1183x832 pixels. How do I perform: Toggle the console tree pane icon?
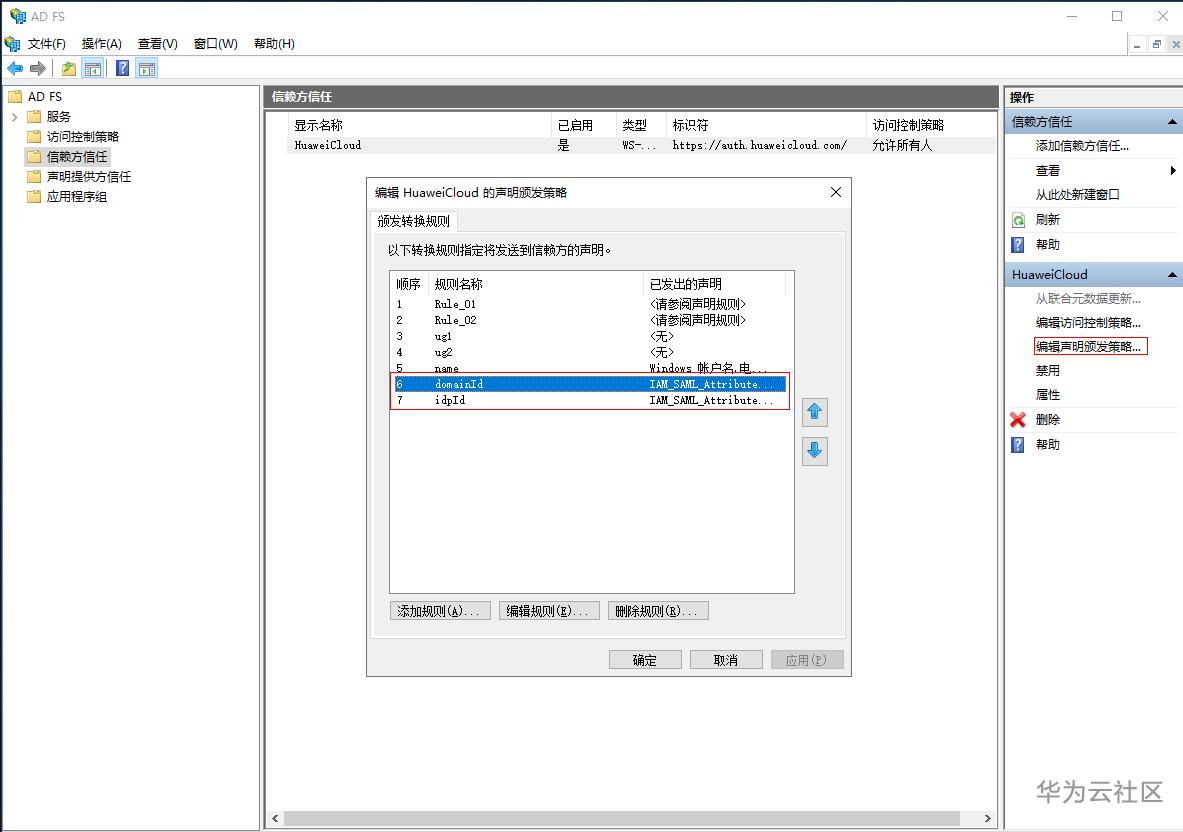93,69
